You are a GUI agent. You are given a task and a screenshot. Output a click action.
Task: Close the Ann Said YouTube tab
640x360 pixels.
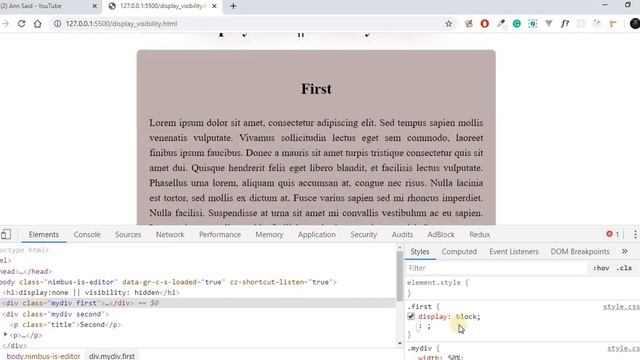click(x=94, y=6)
